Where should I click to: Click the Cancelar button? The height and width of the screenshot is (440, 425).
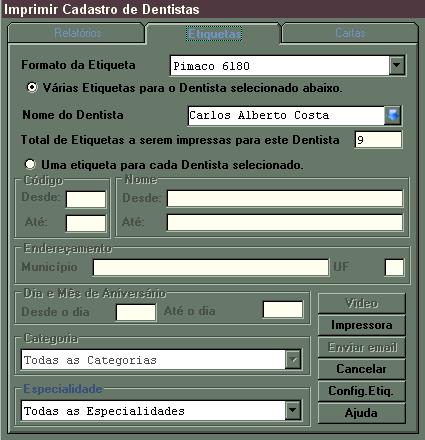click(362, 369)
